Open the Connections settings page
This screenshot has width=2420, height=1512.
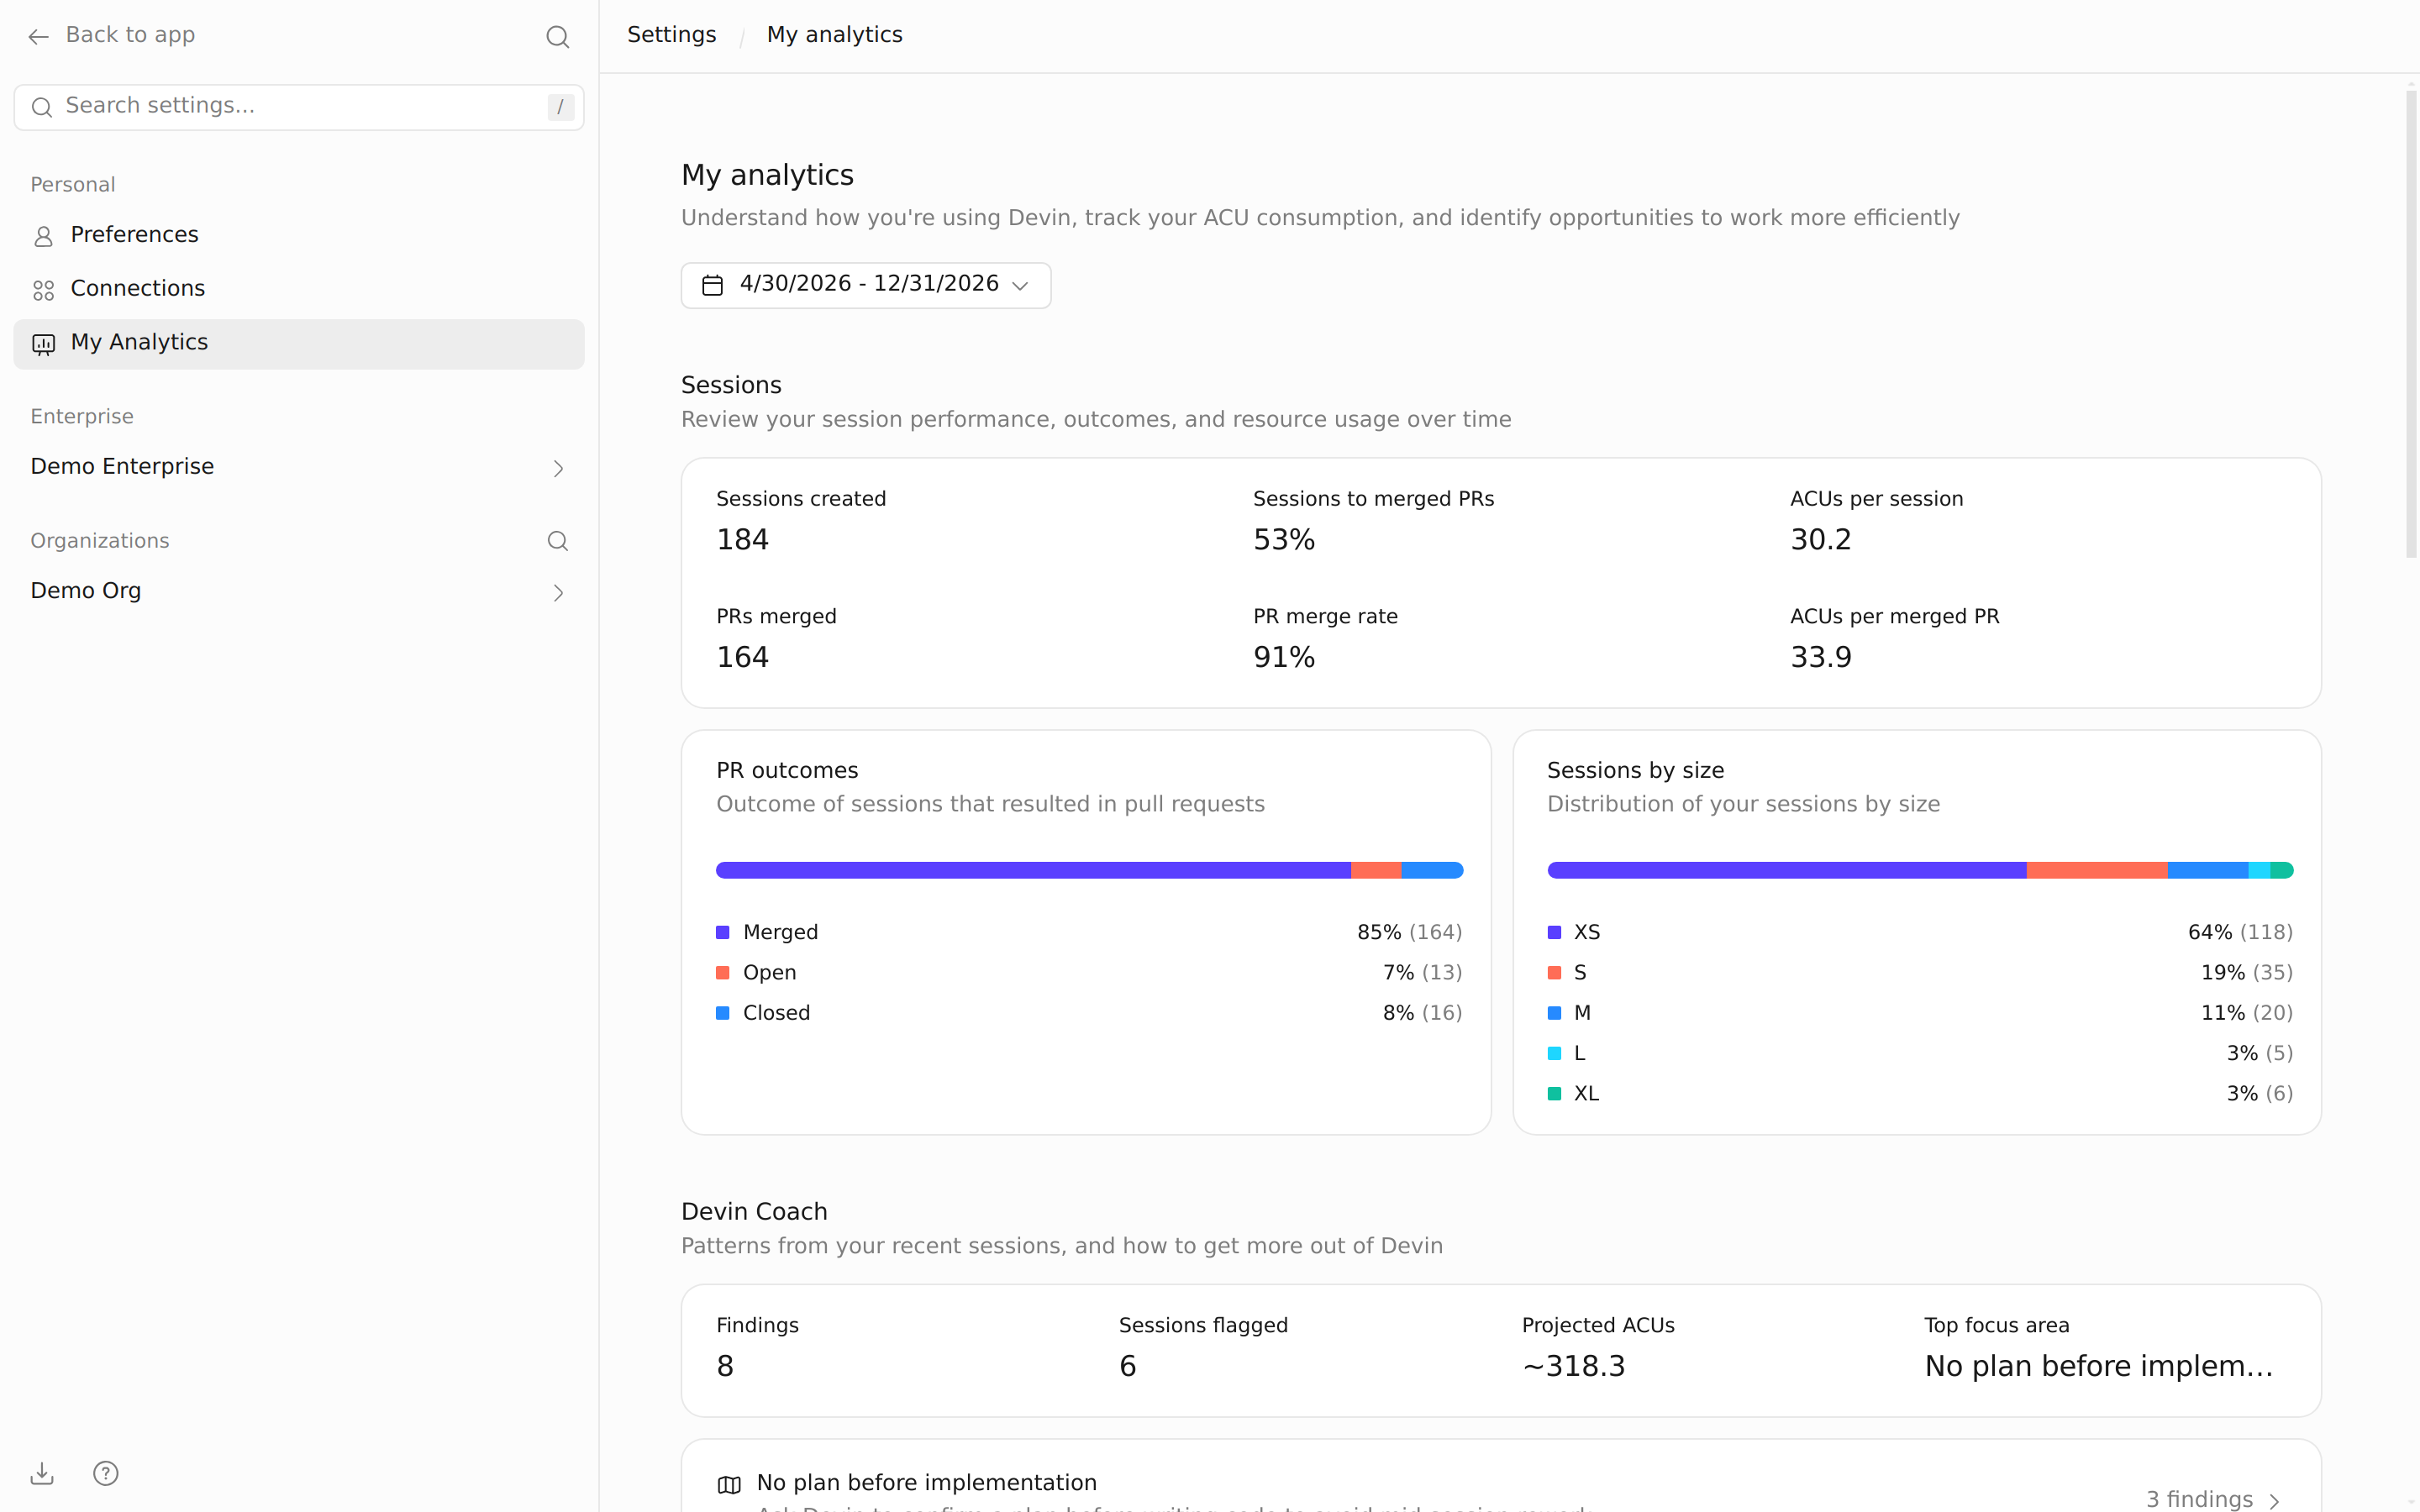coord(299,289)
